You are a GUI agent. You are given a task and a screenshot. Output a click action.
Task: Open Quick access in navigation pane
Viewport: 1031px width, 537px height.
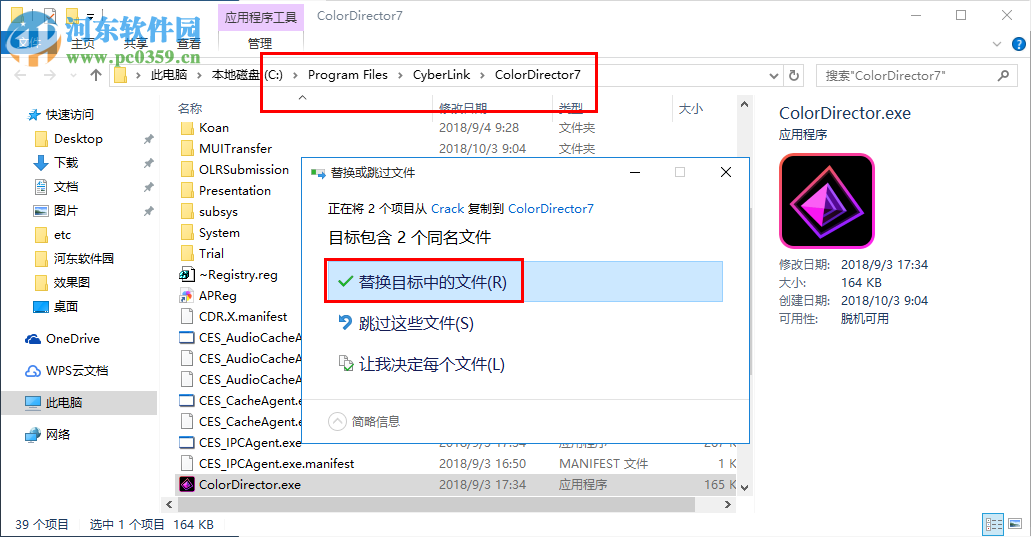[70, 114]
